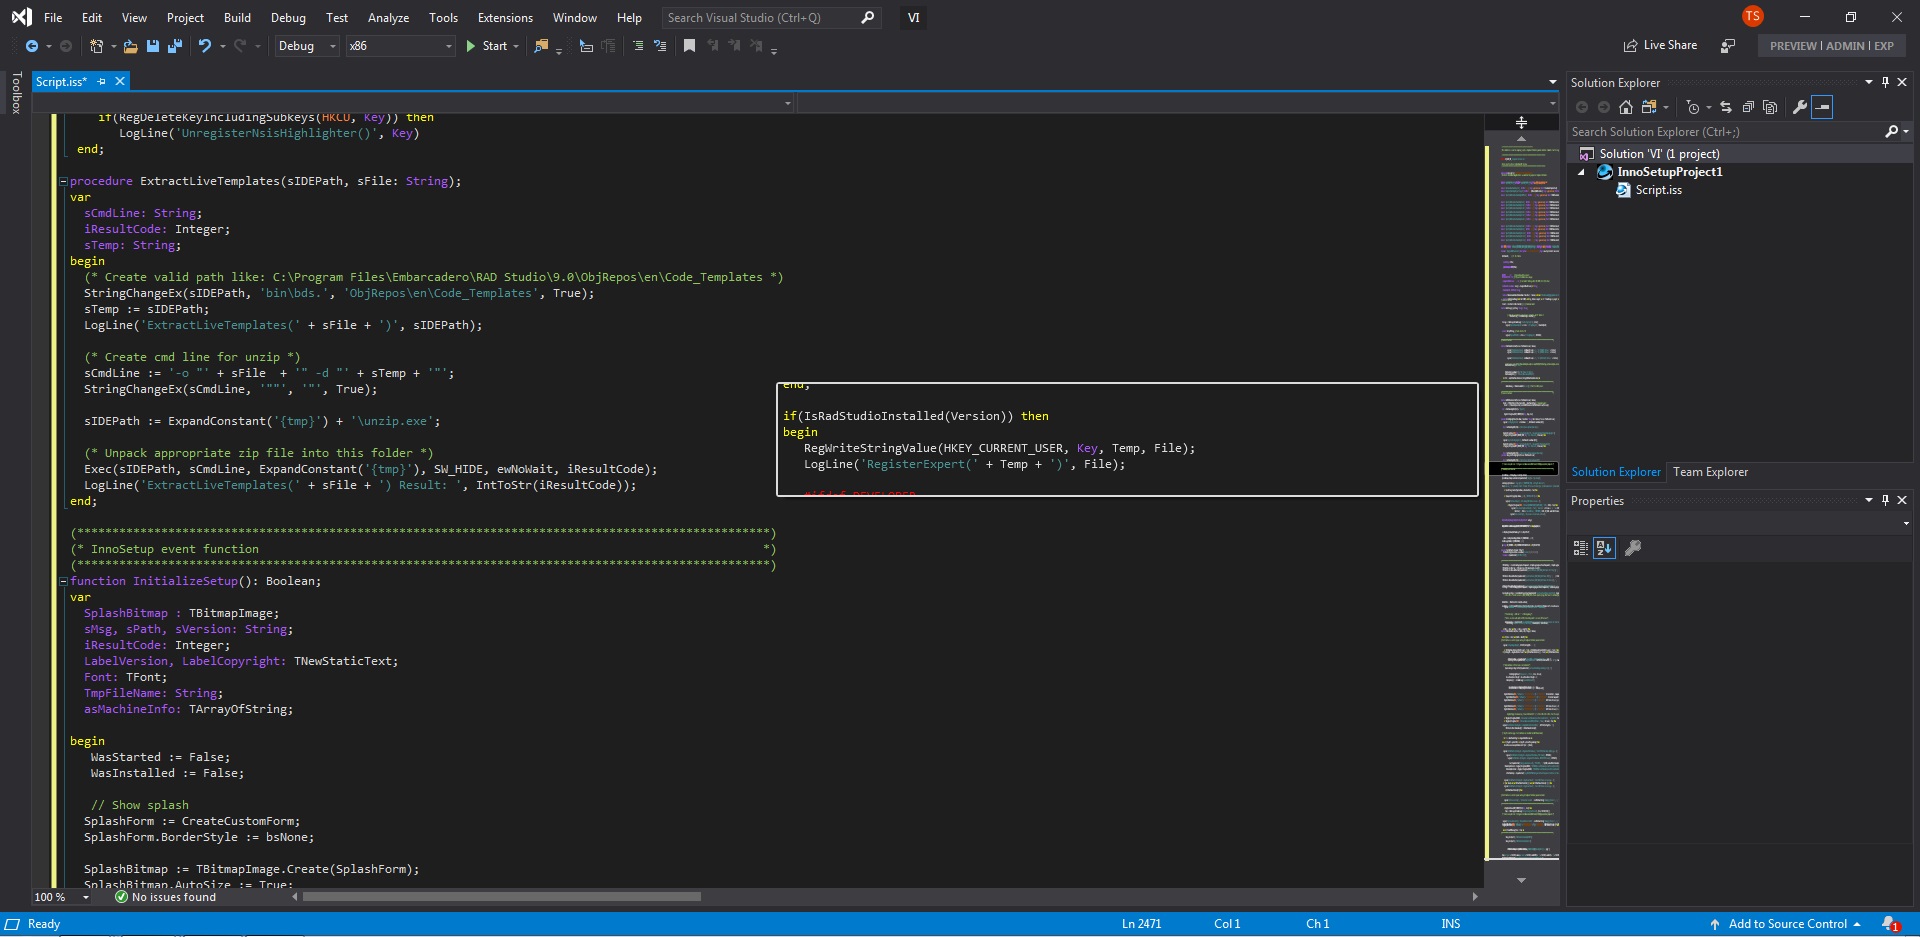Click Sync with Active Document icon
The height and width of the screenshot is (937, 1920).
coord(1726,107)
